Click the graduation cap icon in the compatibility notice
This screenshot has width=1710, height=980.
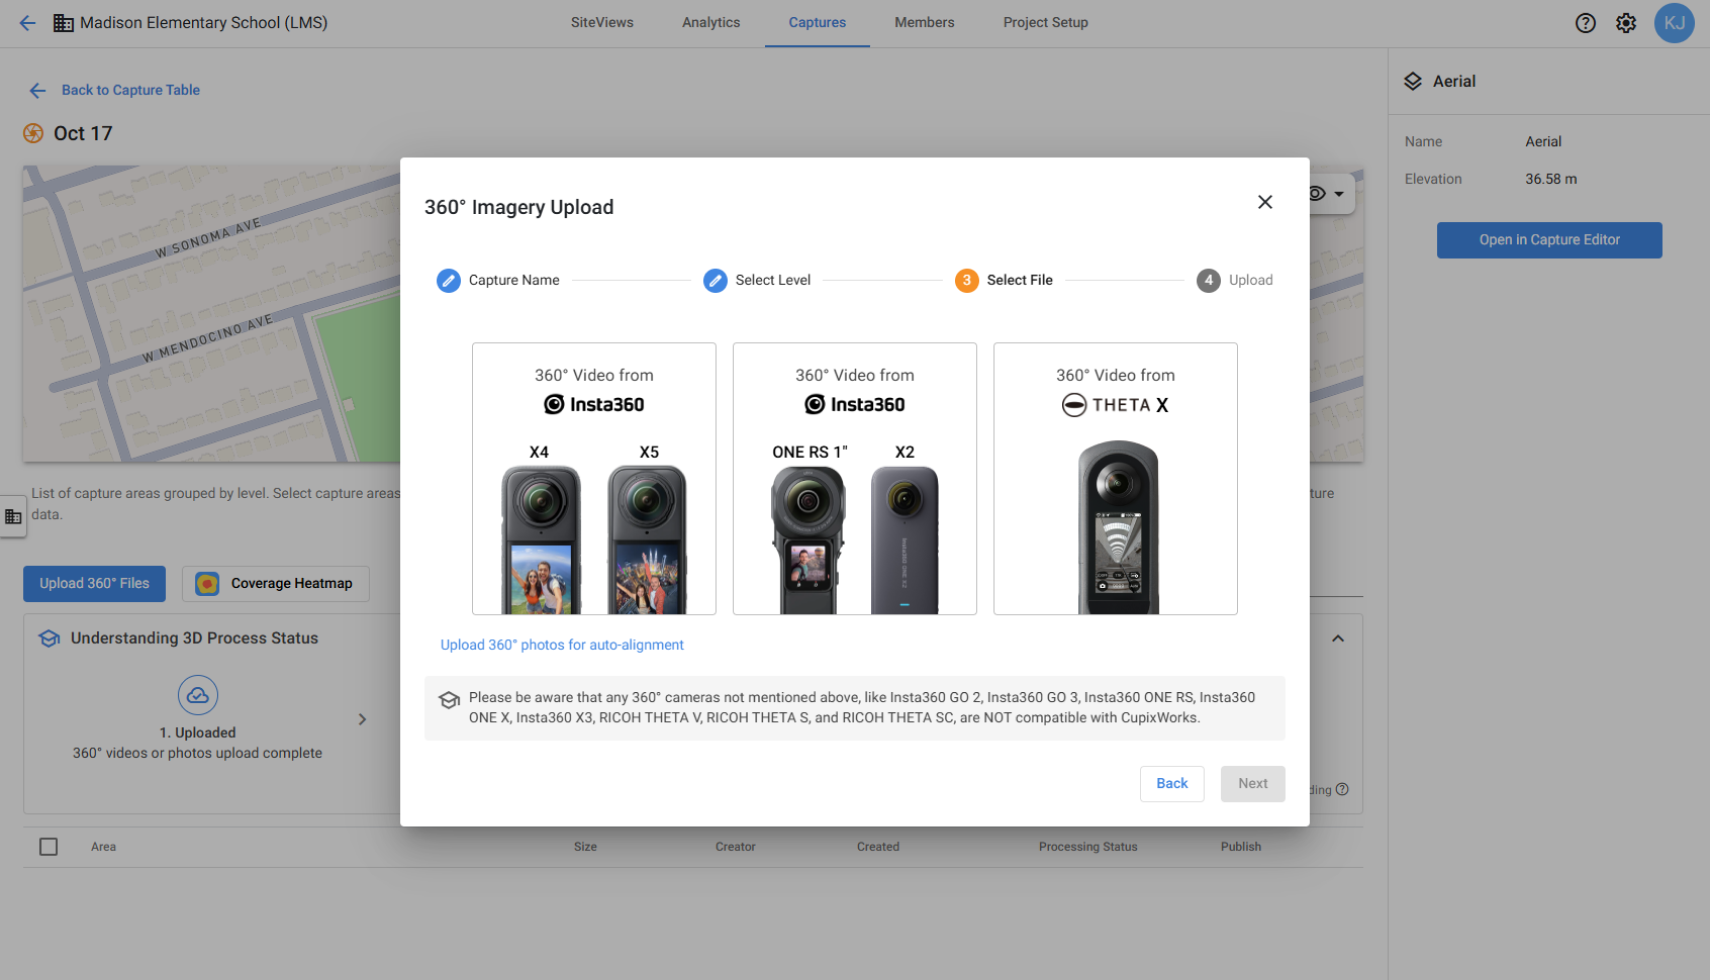pos(449,700)
